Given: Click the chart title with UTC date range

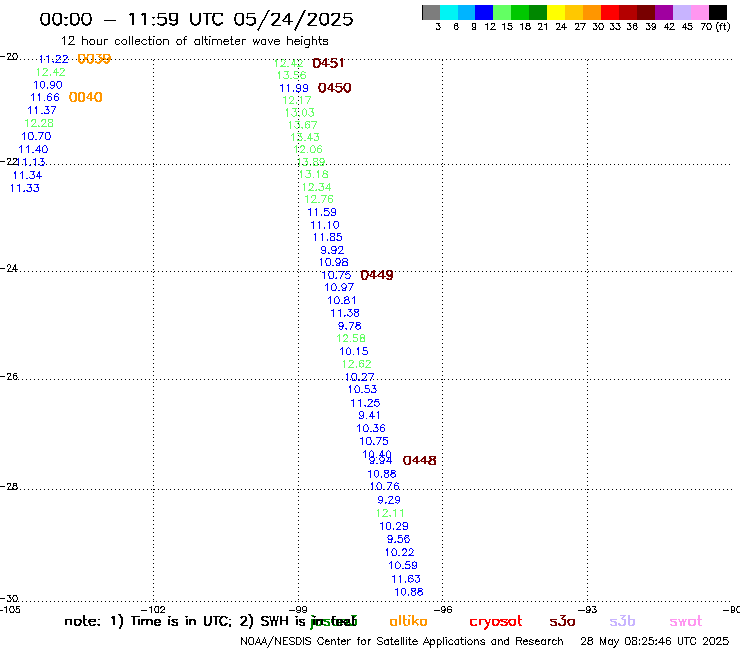Looking at the screenshot, I should pyautogui.click(x=196, y=19).
